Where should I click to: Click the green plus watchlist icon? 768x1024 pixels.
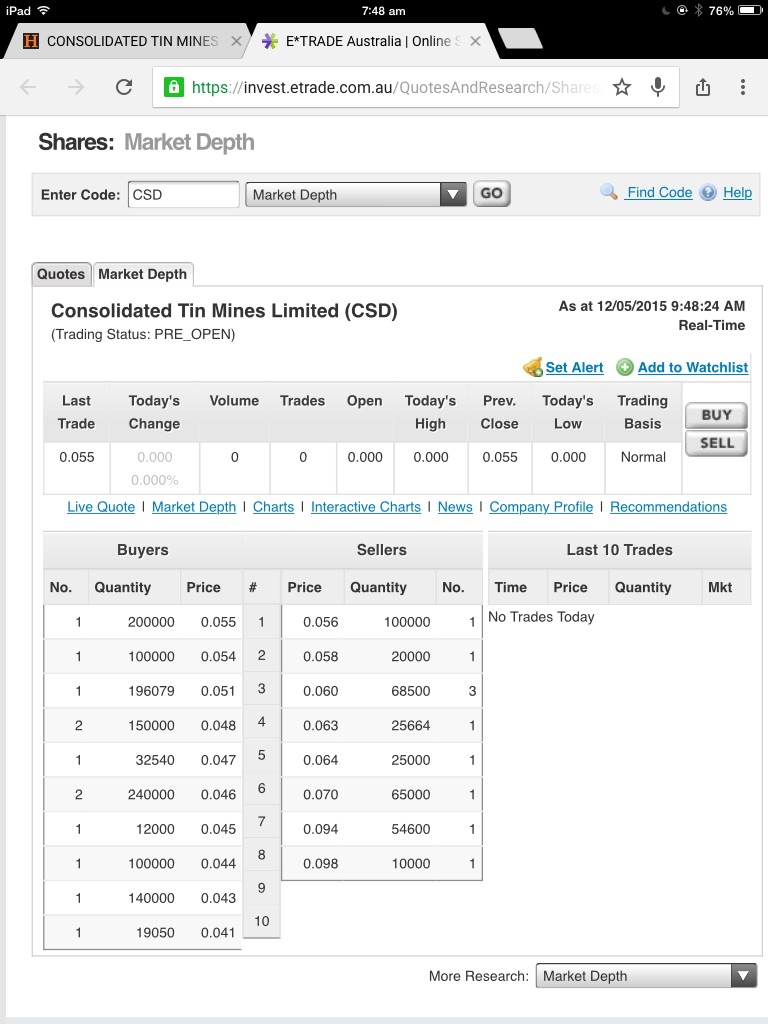[x=625, y=367]
